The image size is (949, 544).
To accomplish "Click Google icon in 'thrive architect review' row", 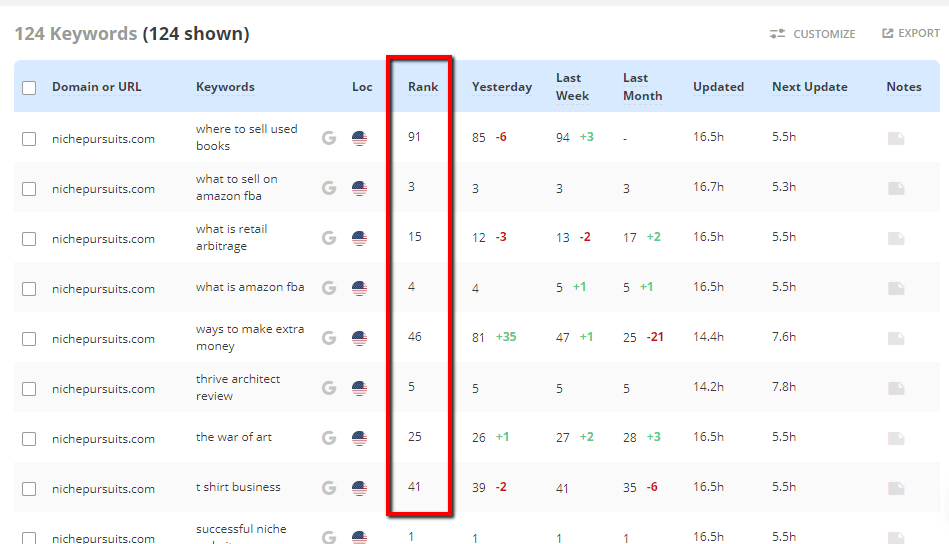I will tap(329, 388).
